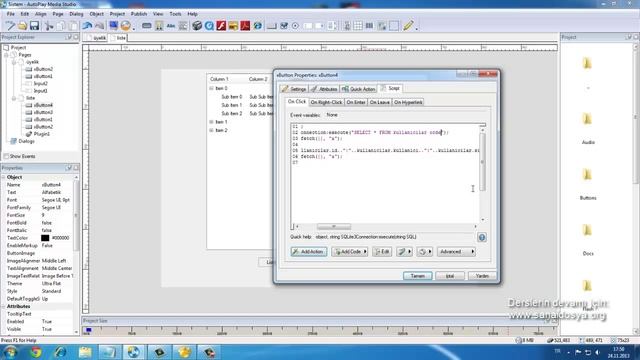This screenshot has width=640, height=360.
Task: Open the Dialog menu
Action: tap(76, 14)
